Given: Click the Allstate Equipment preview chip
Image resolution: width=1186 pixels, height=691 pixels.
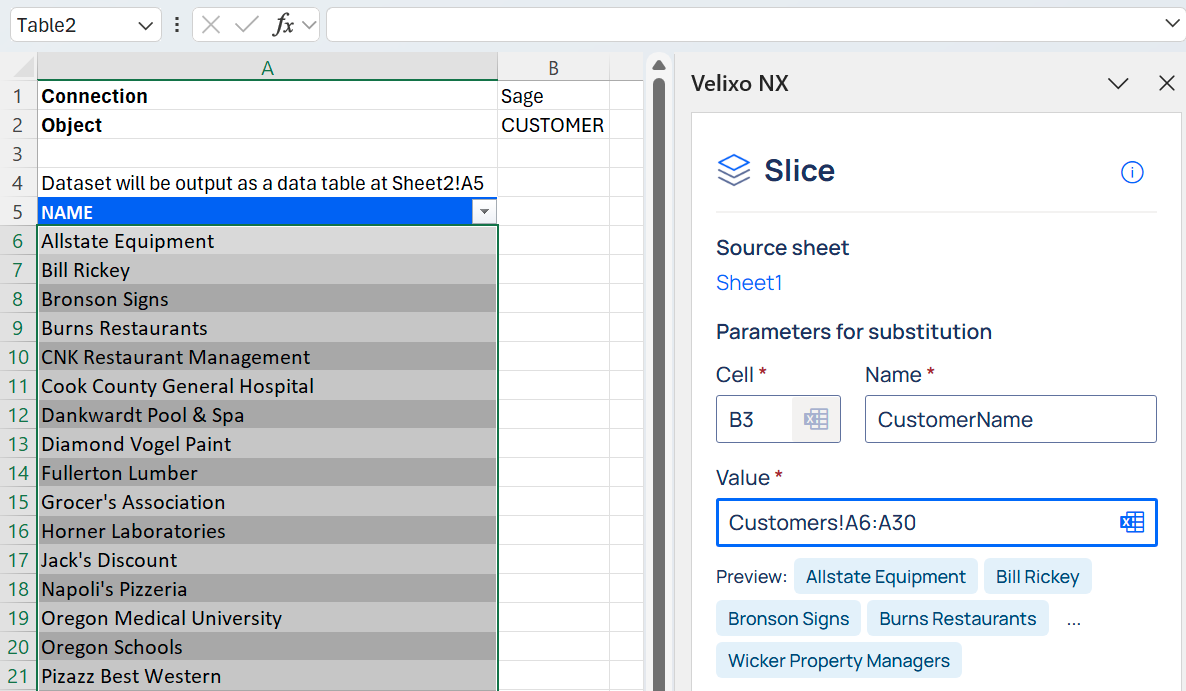Looking at the screenshot, I should pos(885,577).
